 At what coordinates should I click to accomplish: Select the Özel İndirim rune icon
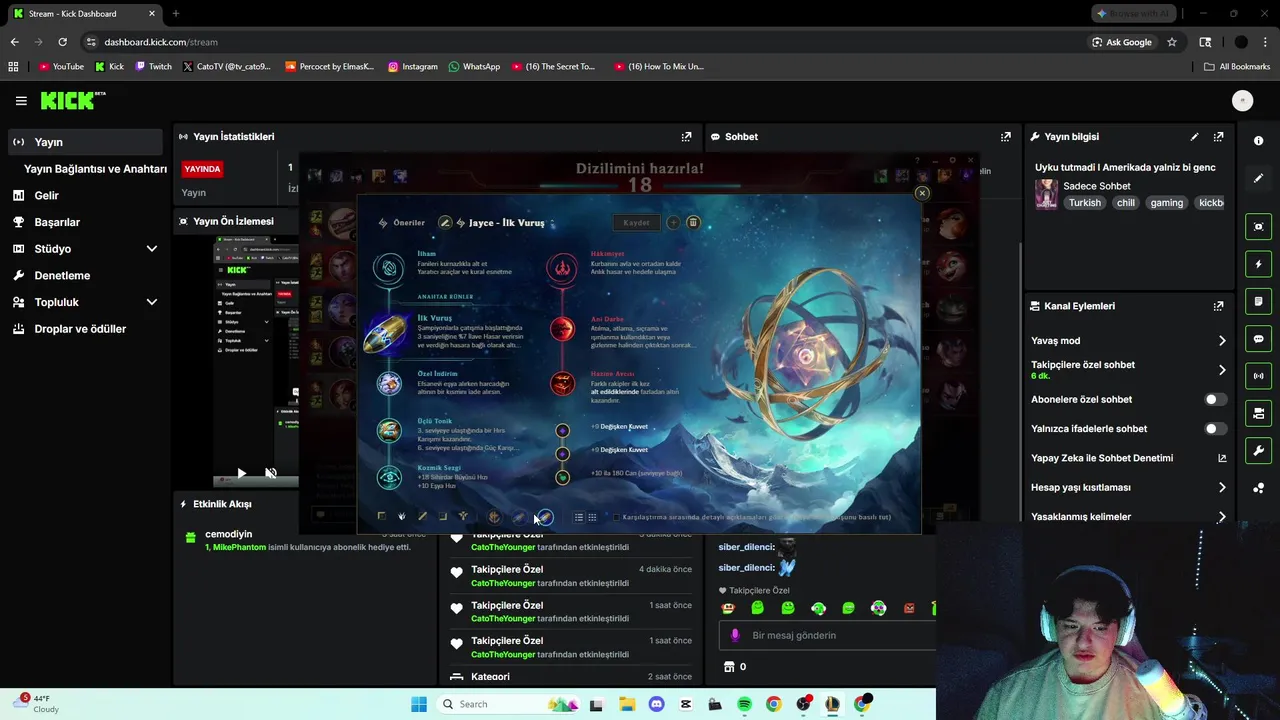[x=388, y=383]
